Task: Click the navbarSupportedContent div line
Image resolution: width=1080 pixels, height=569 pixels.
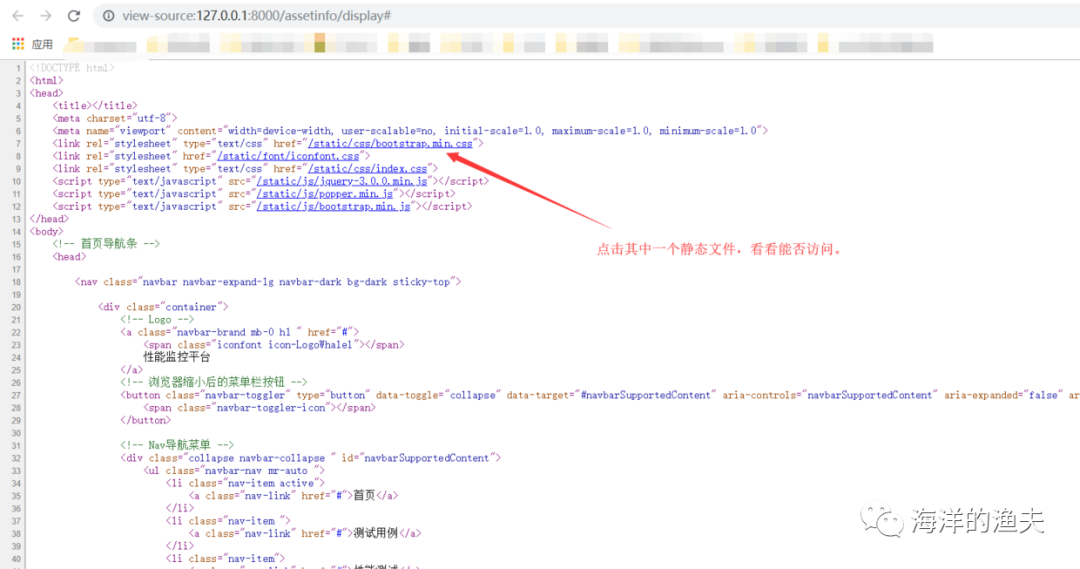Action: (x=311, y=458)
